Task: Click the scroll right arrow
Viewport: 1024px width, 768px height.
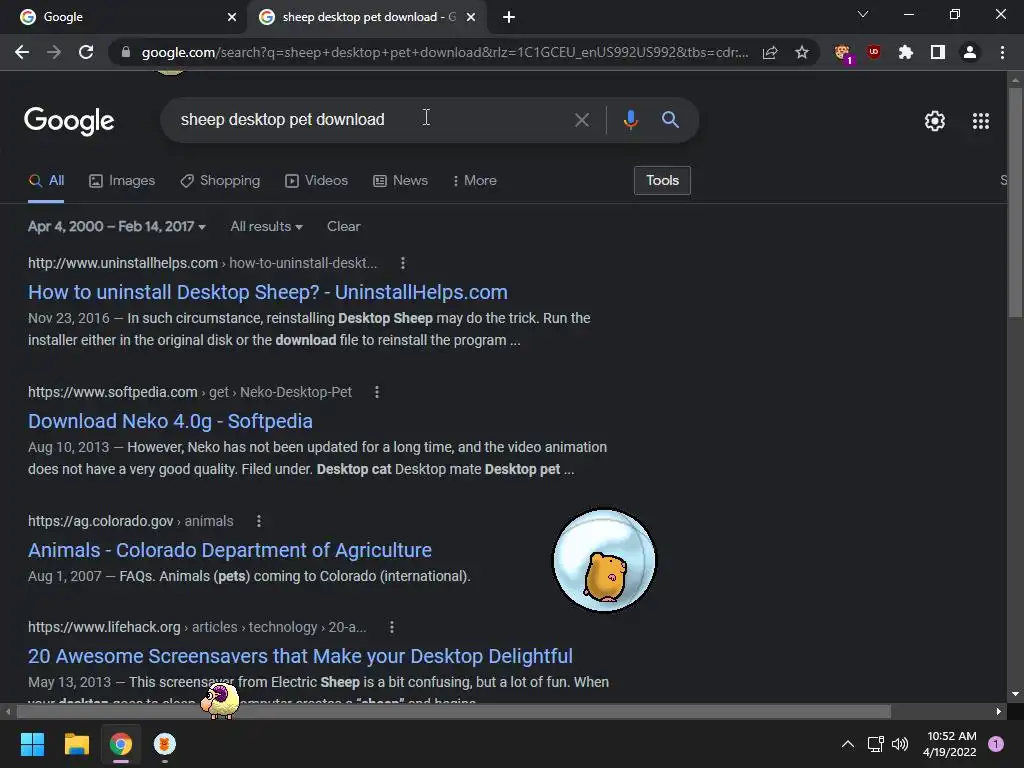Action: [999, 711]
